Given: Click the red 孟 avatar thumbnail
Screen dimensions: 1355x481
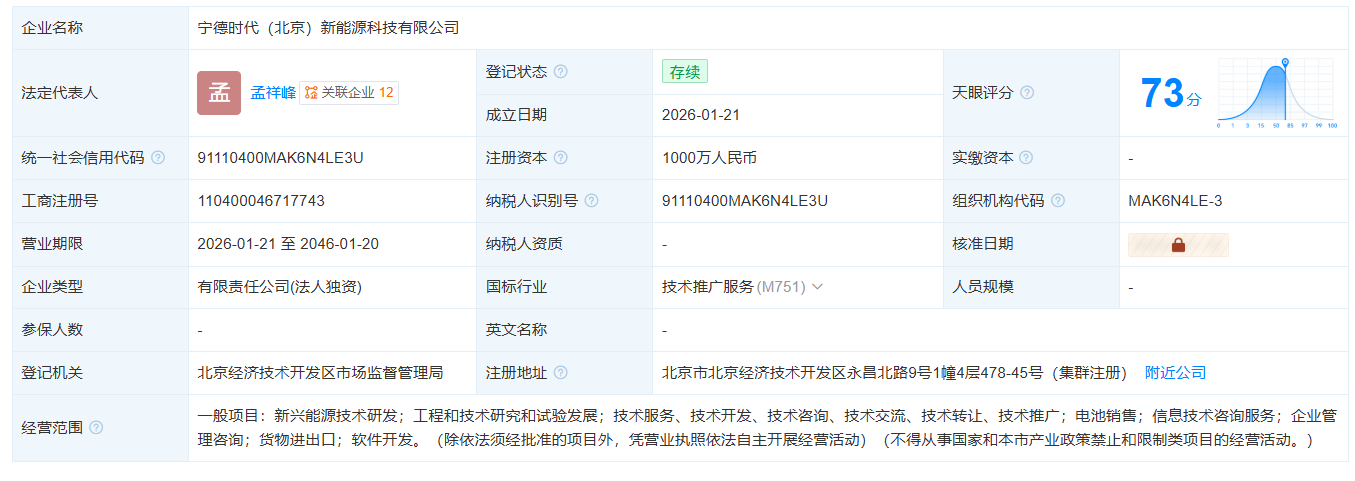Looking at the screenshot, I should pos(219,93).
